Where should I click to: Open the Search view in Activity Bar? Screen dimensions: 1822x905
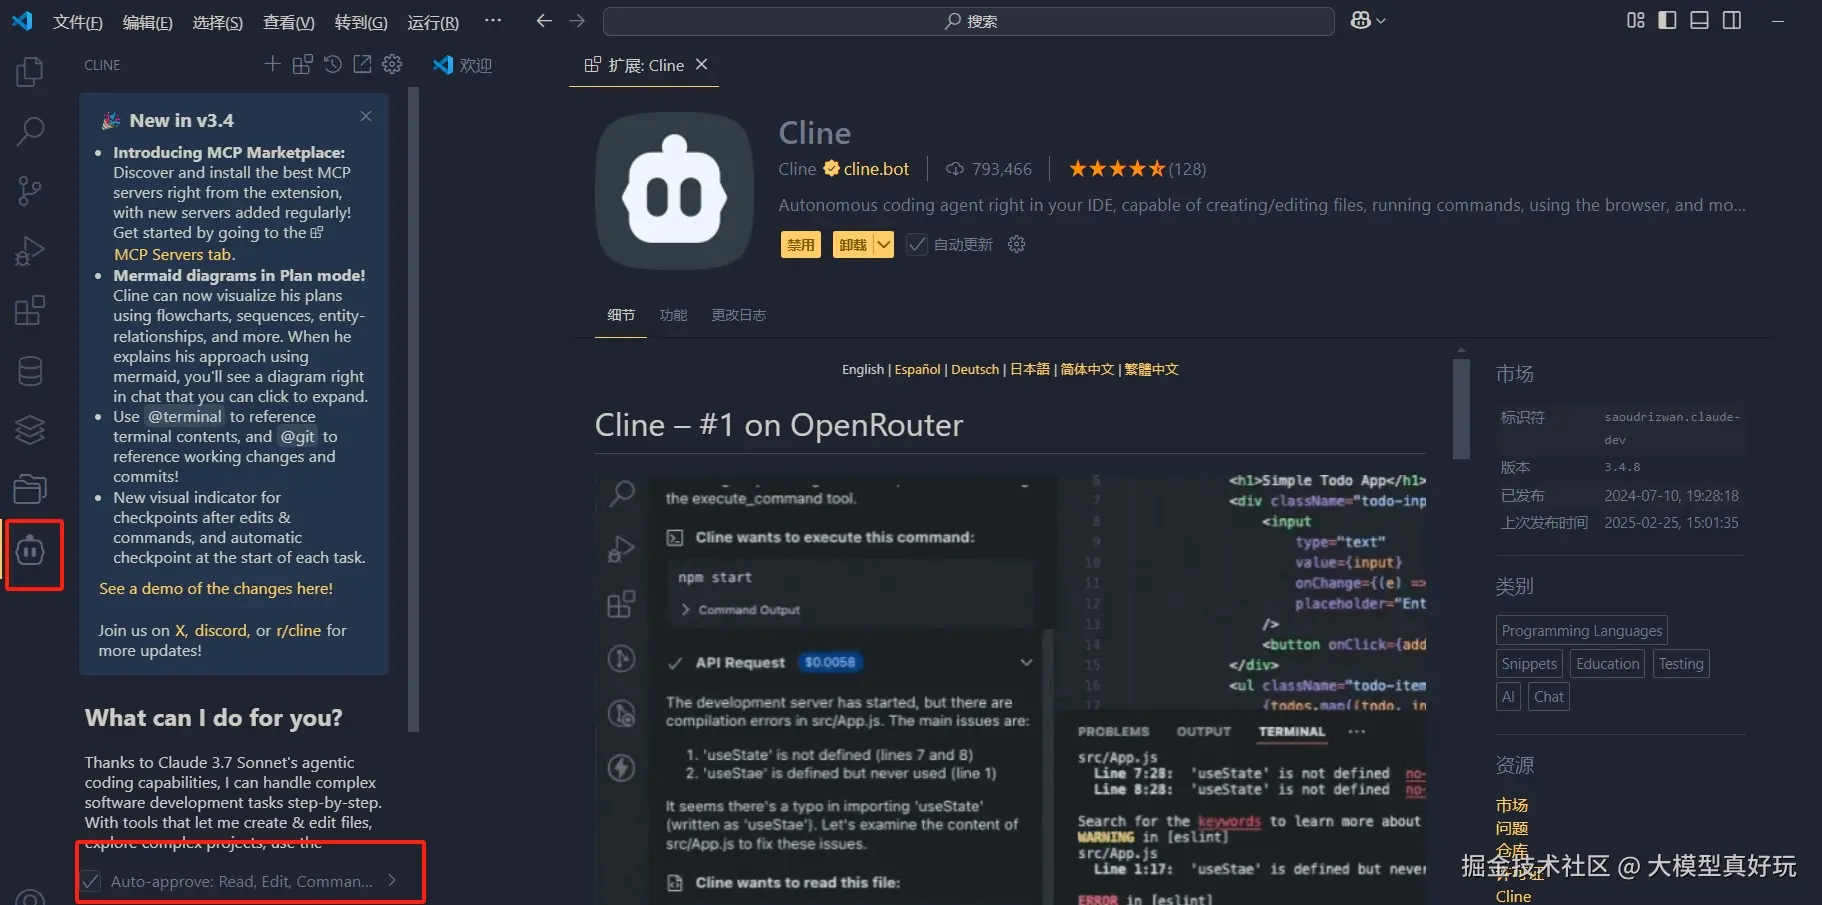(29, 130)
